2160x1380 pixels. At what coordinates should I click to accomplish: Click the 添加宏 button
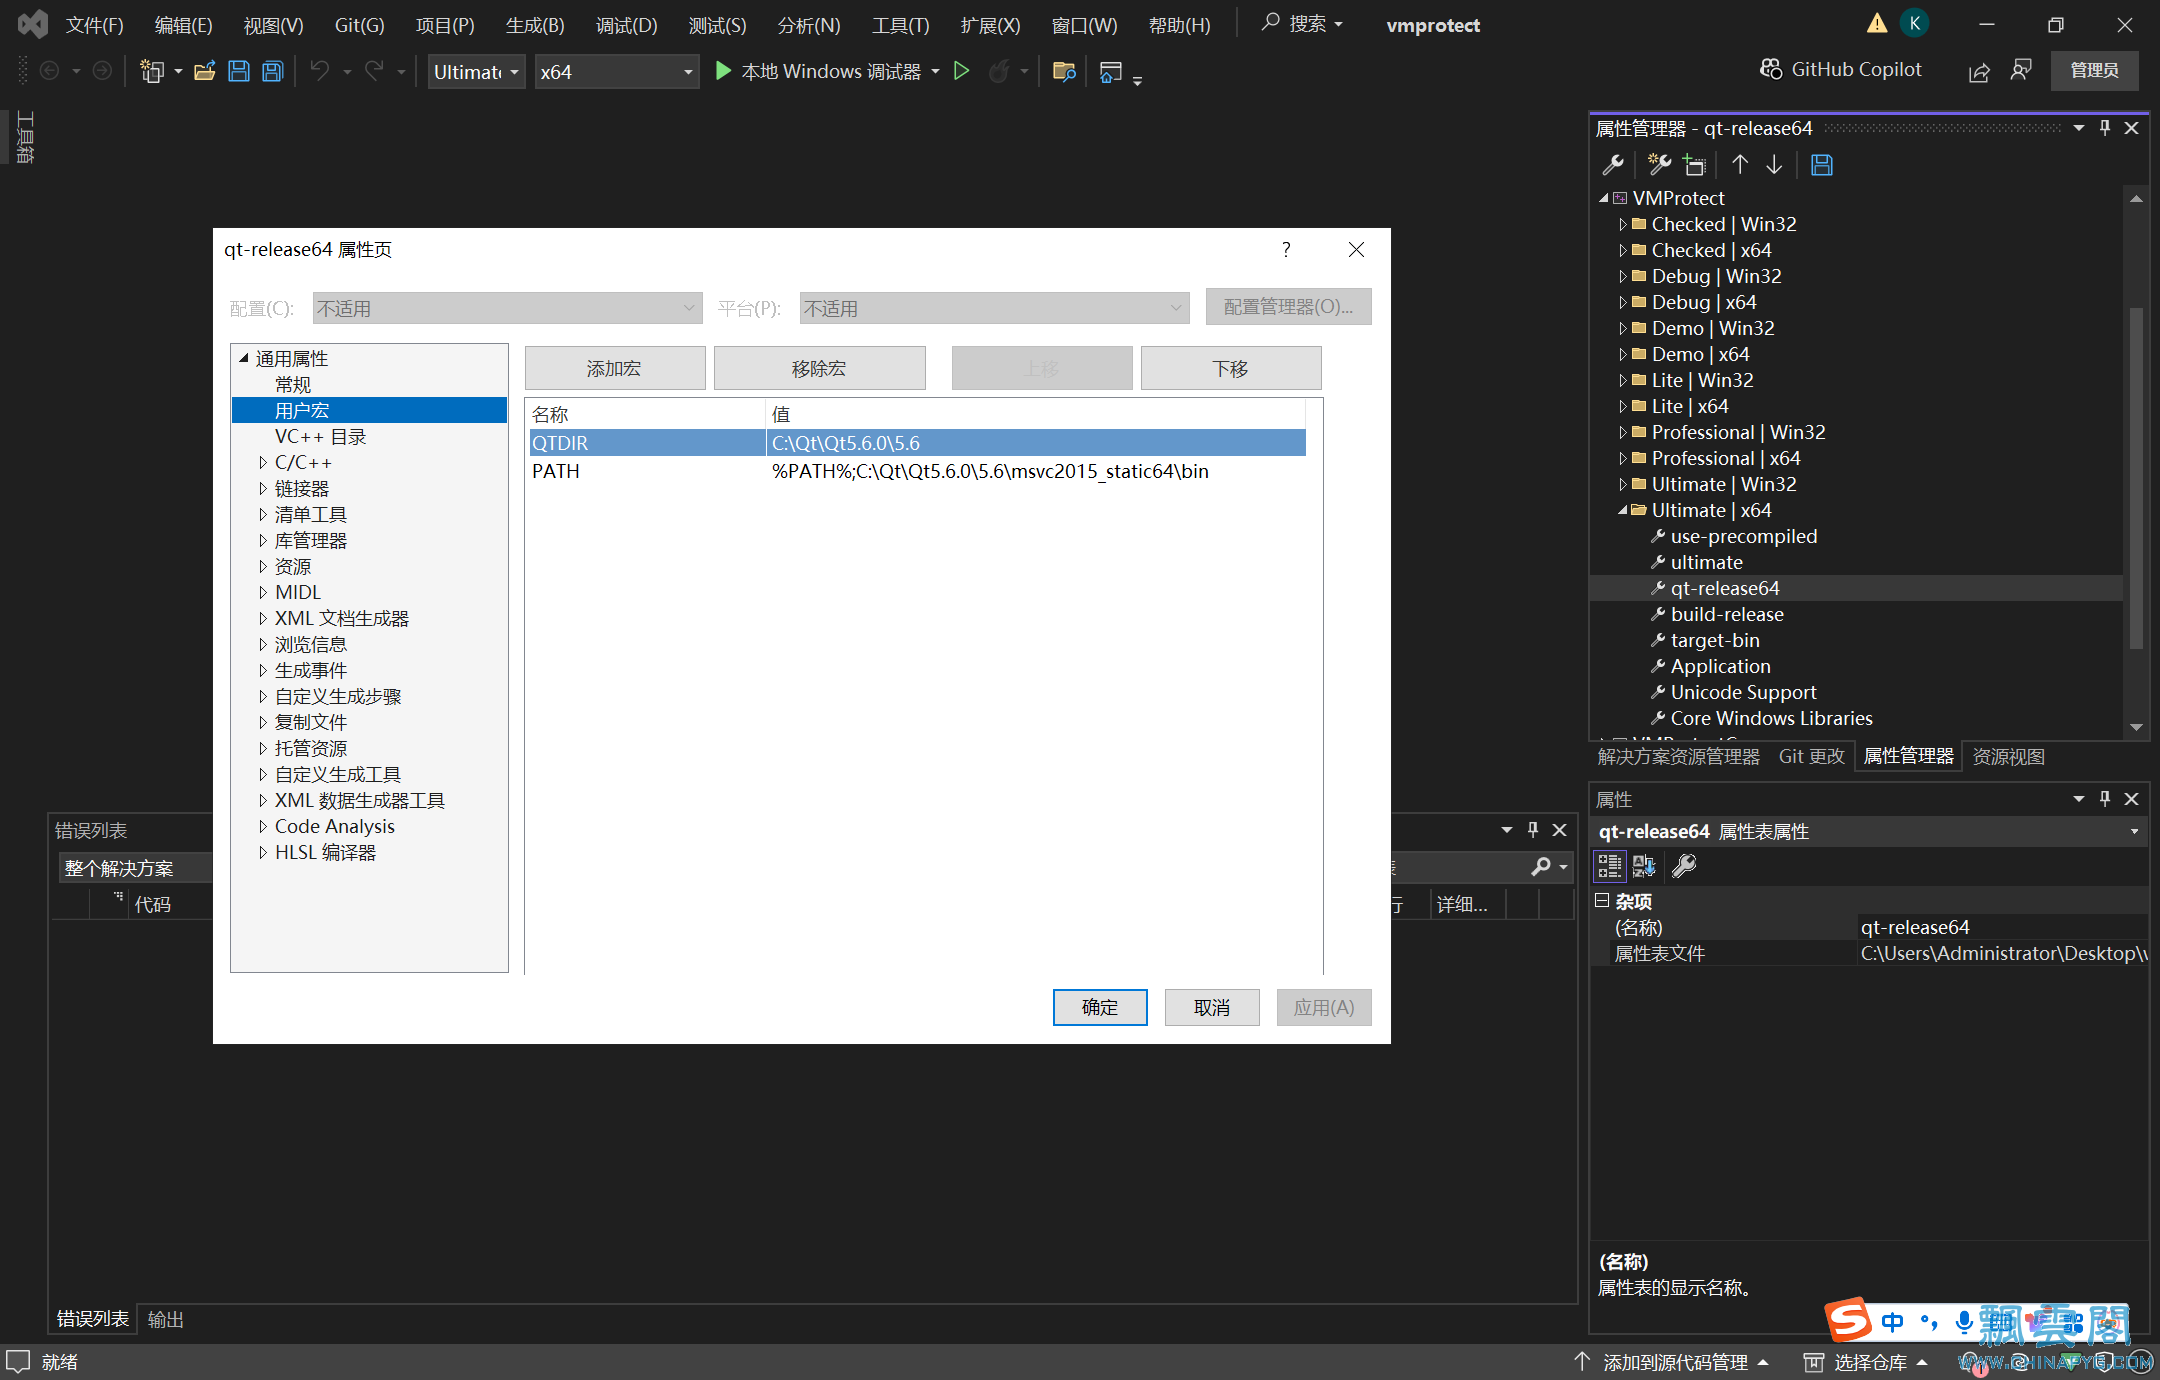coord(614,368)
